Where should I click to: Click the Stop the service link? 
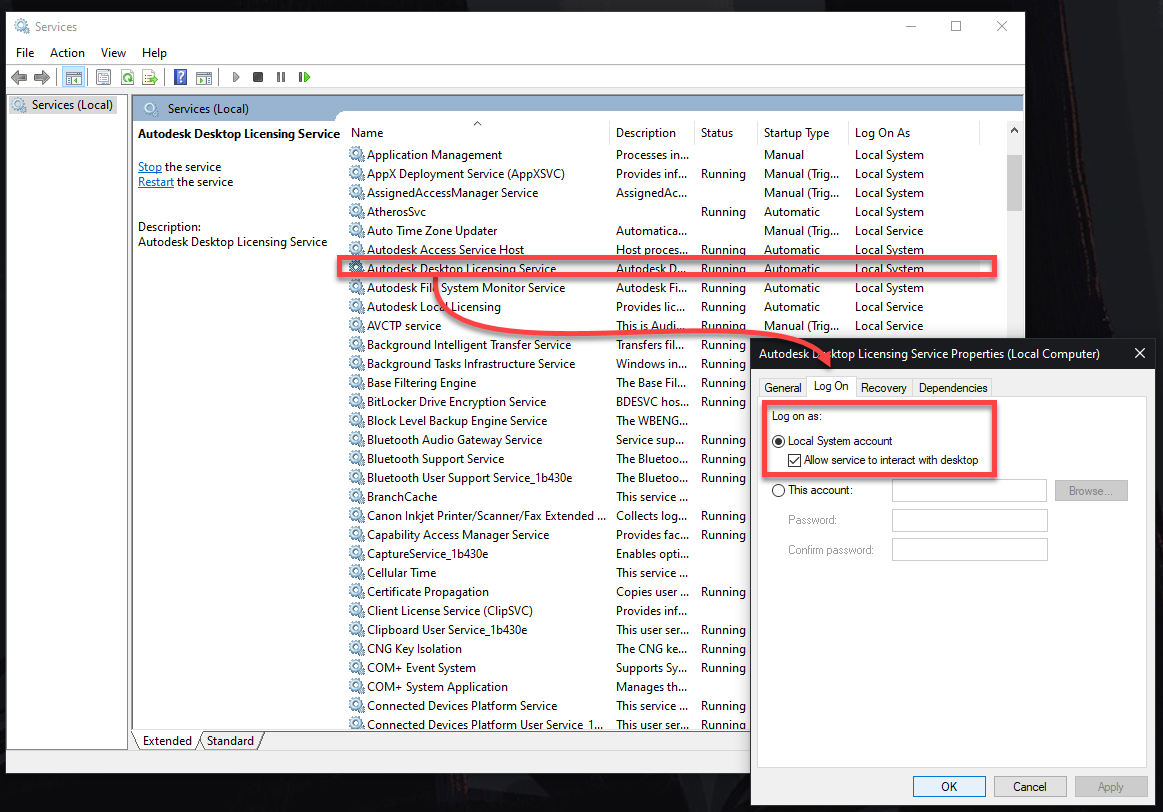pyautogui.click(x=150, y=167)
